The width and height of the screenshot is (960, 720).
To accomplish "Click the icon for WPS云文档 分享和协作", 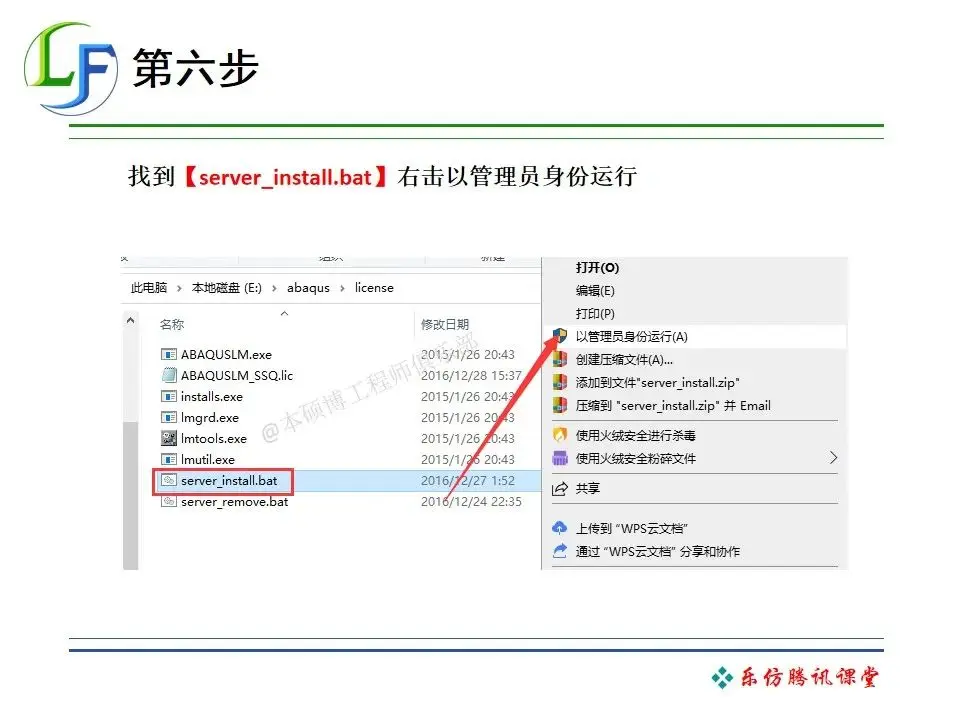I will click(x=559, y=550).
